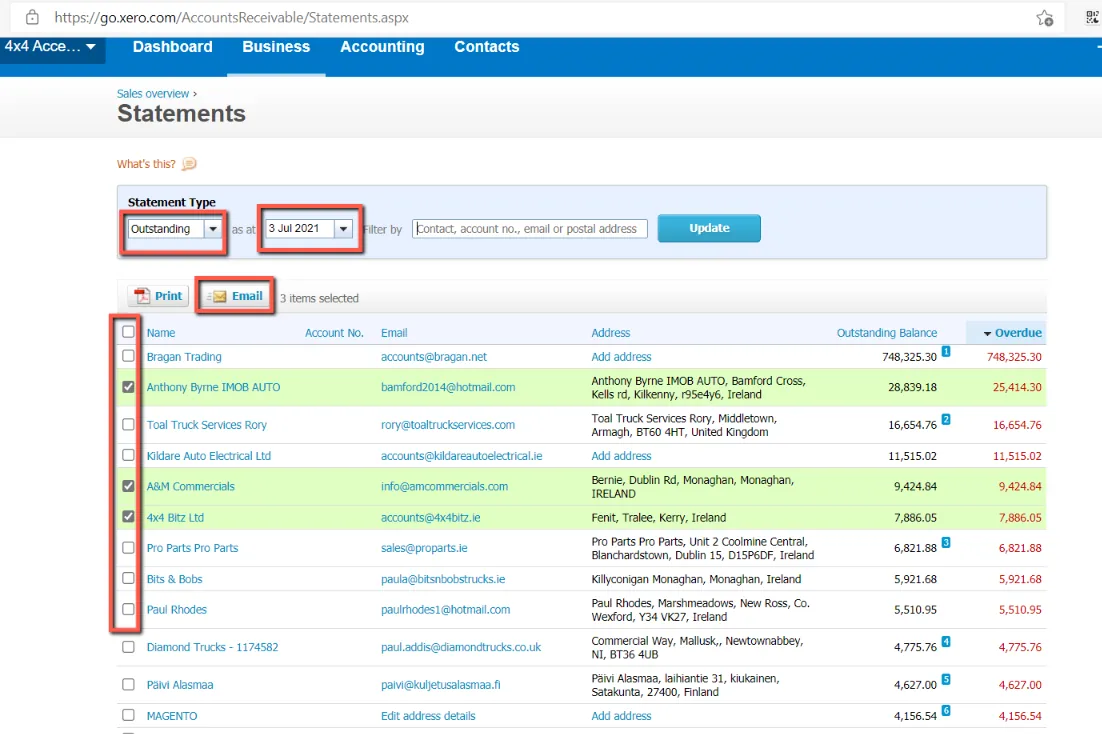This screenshot has height=734, width=1102.
Task: Click the 3 items selected text
Action: 319,298
